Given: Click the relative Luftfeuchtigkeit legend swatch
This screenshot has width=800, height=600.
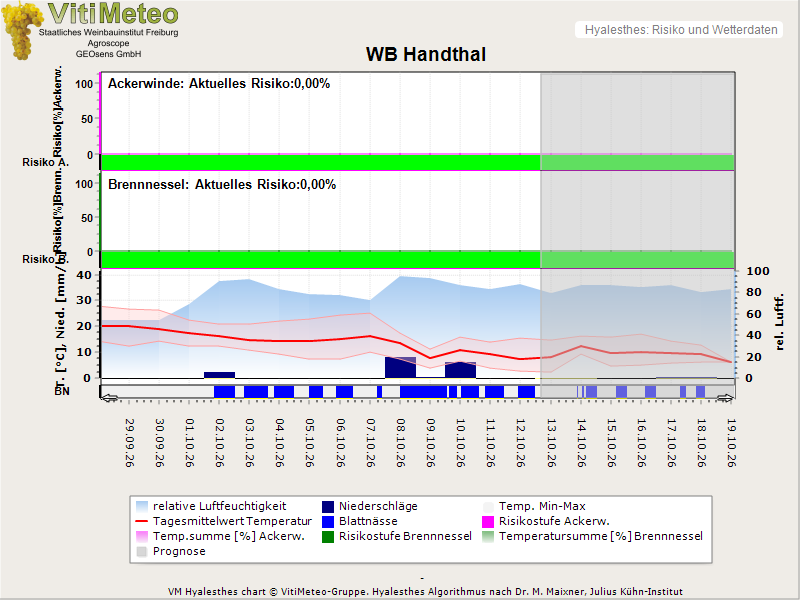Looking at the screenshot, I should [142, 507].
